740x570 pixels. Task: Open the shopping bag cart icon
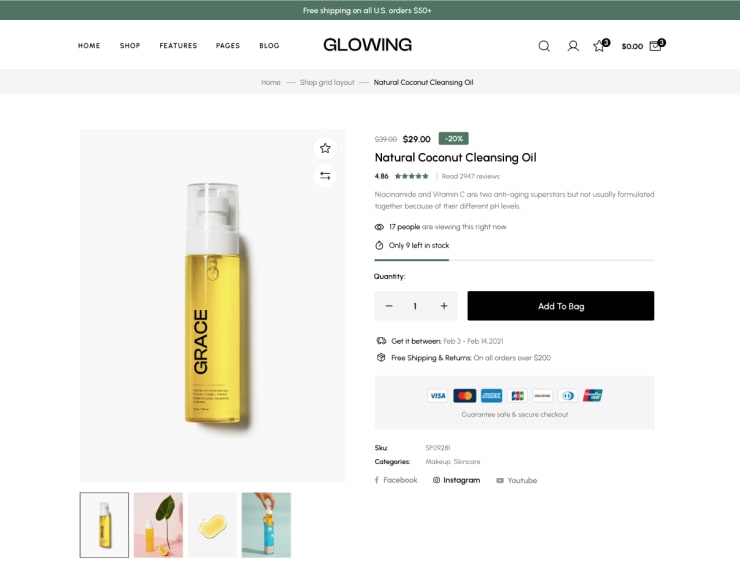pyautogui.click(x=655, y=46)
